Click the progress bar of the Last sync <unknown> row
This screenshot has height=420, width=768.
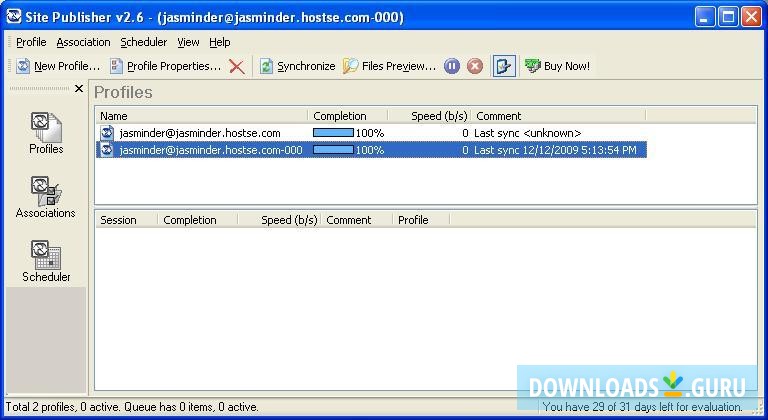(333, 133)
